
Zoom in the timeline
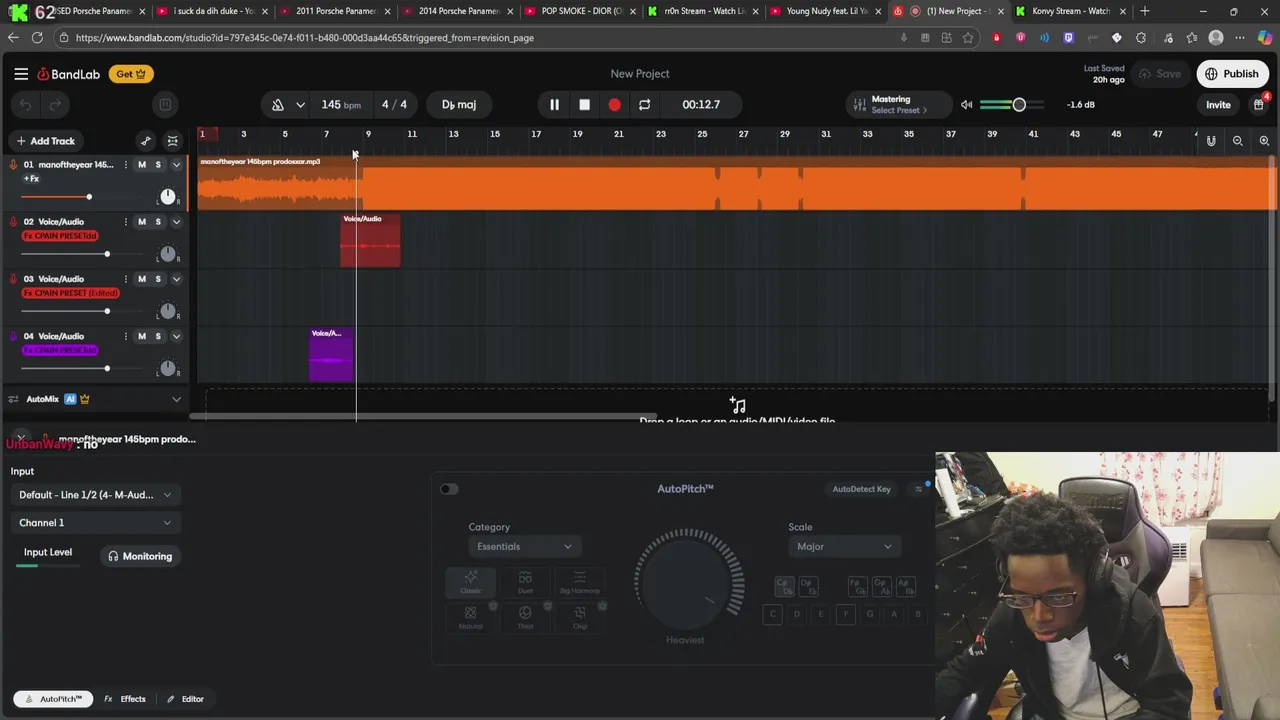tap(1264, 141)
